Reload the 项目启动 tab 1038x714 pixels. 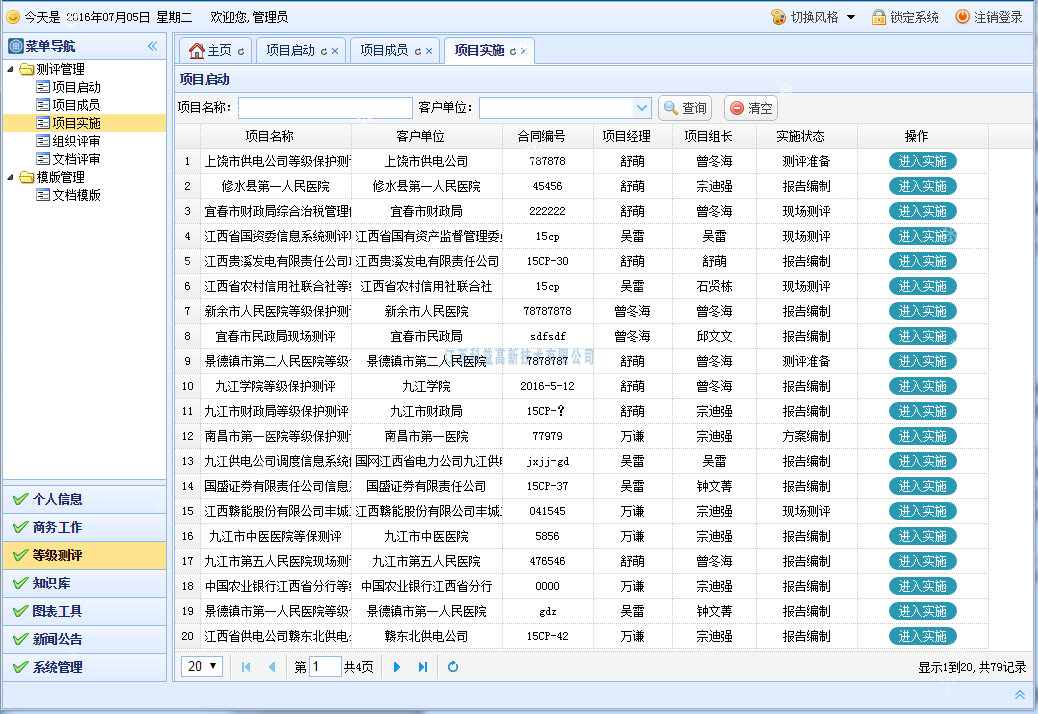click(324, 51)
